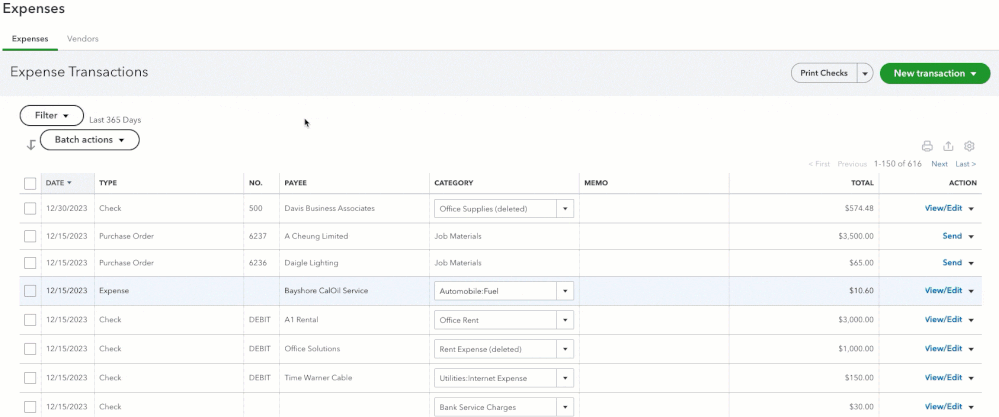Open action arrow for A Cheung Limited row
This screenshot has height=417, width=999.
970,237
